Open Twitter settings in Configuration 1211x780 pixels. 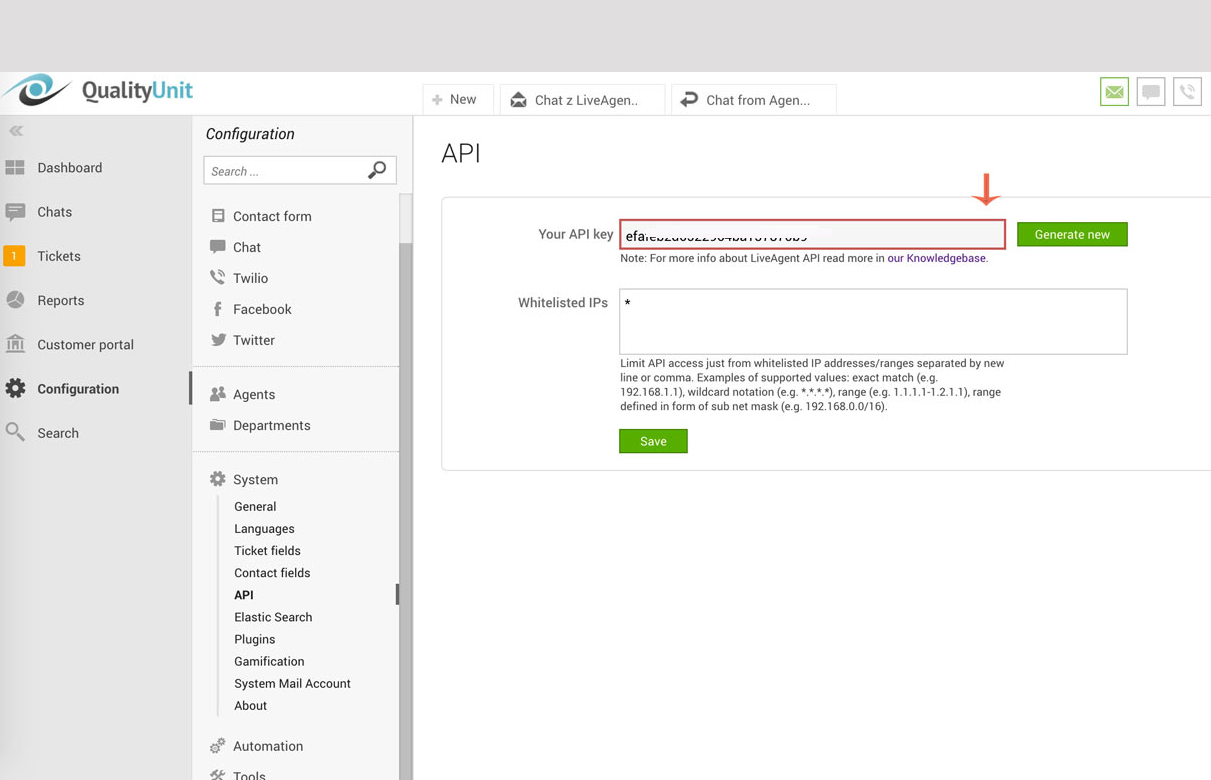(253, 340)
